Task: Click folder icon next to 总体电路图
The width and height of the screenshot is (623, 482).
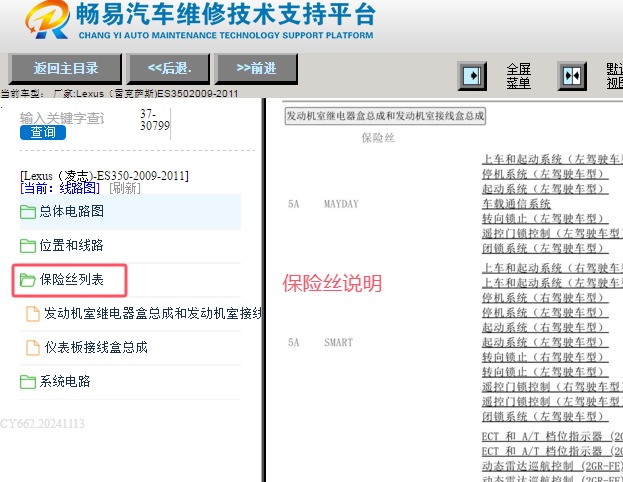Action: 28,212
